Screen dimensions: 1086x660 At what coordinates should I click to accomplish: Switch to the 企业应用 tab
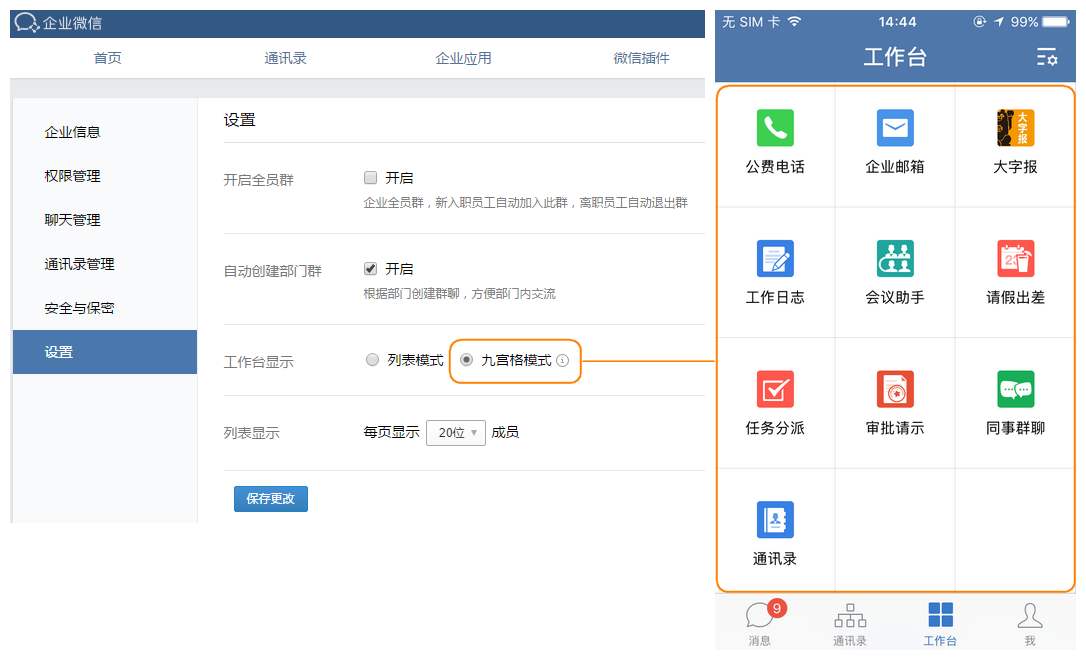point(463,58)
